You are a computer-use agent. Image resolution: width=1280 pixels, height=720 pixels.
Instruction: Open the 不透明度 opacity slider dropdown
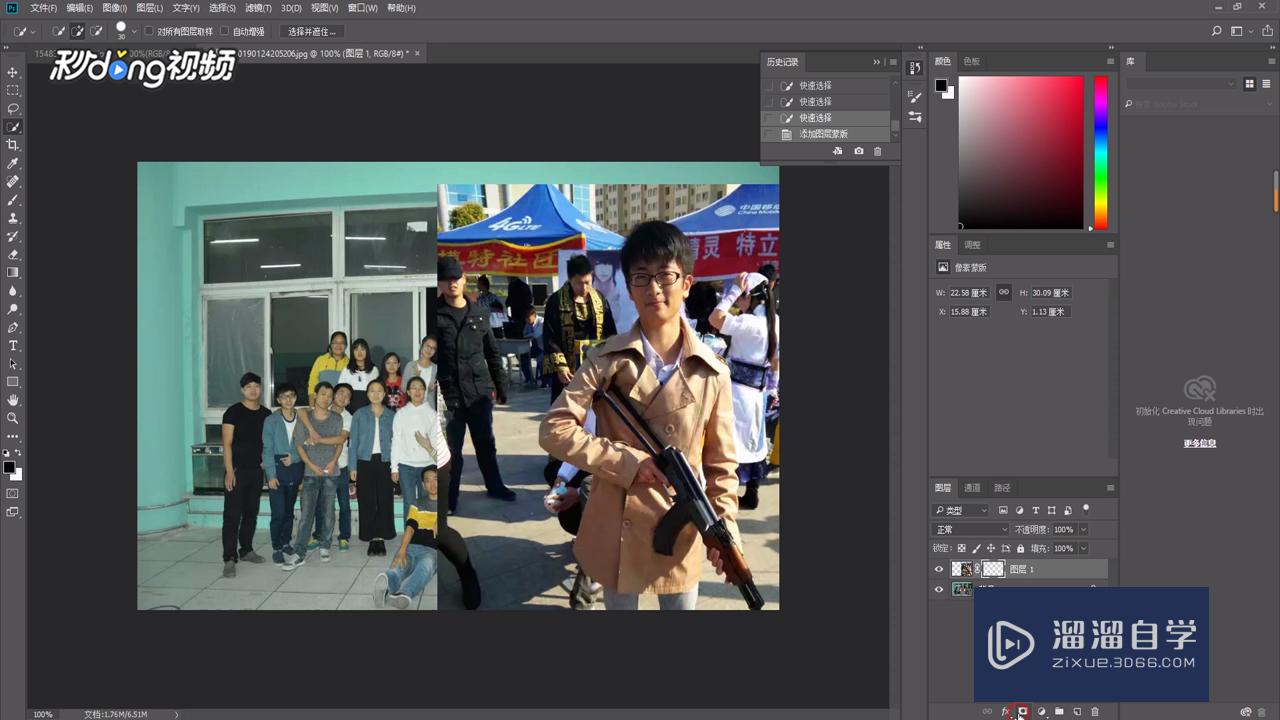coord(1083,529)
